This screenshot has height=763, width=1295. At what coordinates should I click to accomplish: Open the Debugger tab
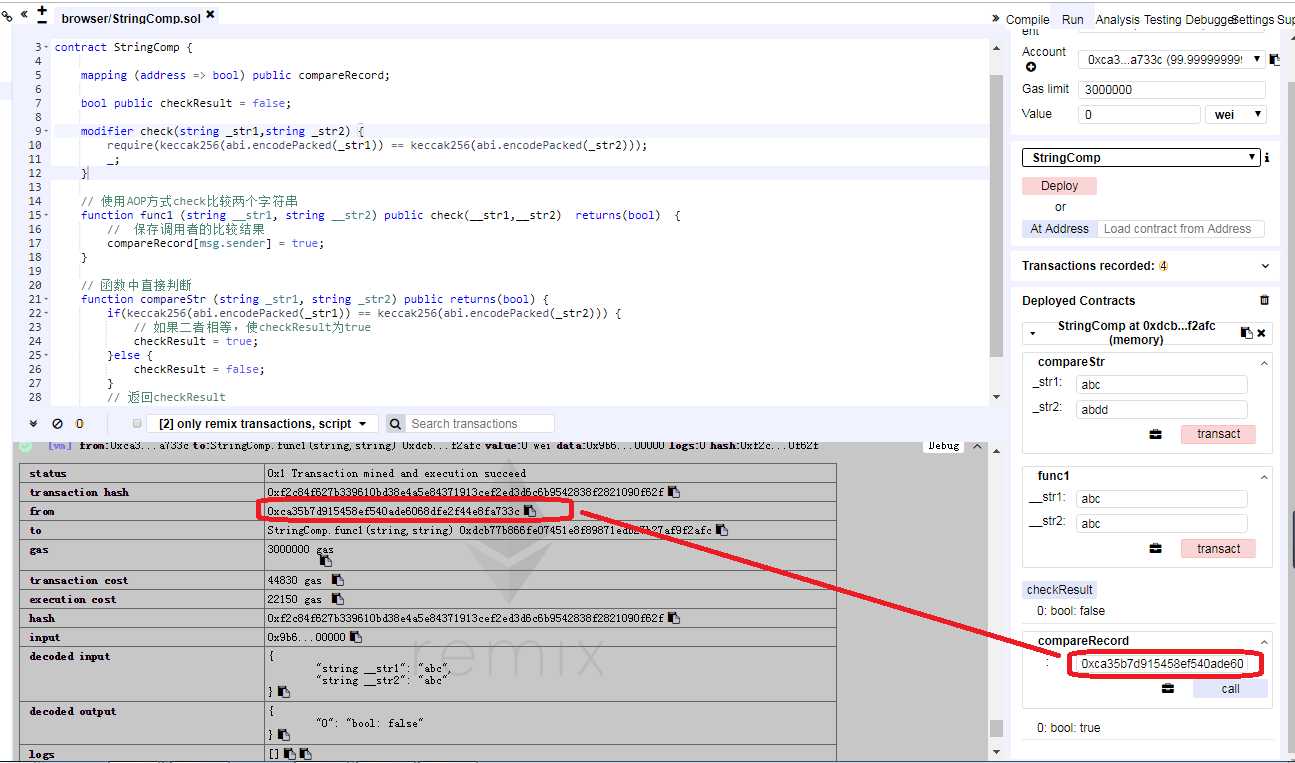click(1208, 19)
